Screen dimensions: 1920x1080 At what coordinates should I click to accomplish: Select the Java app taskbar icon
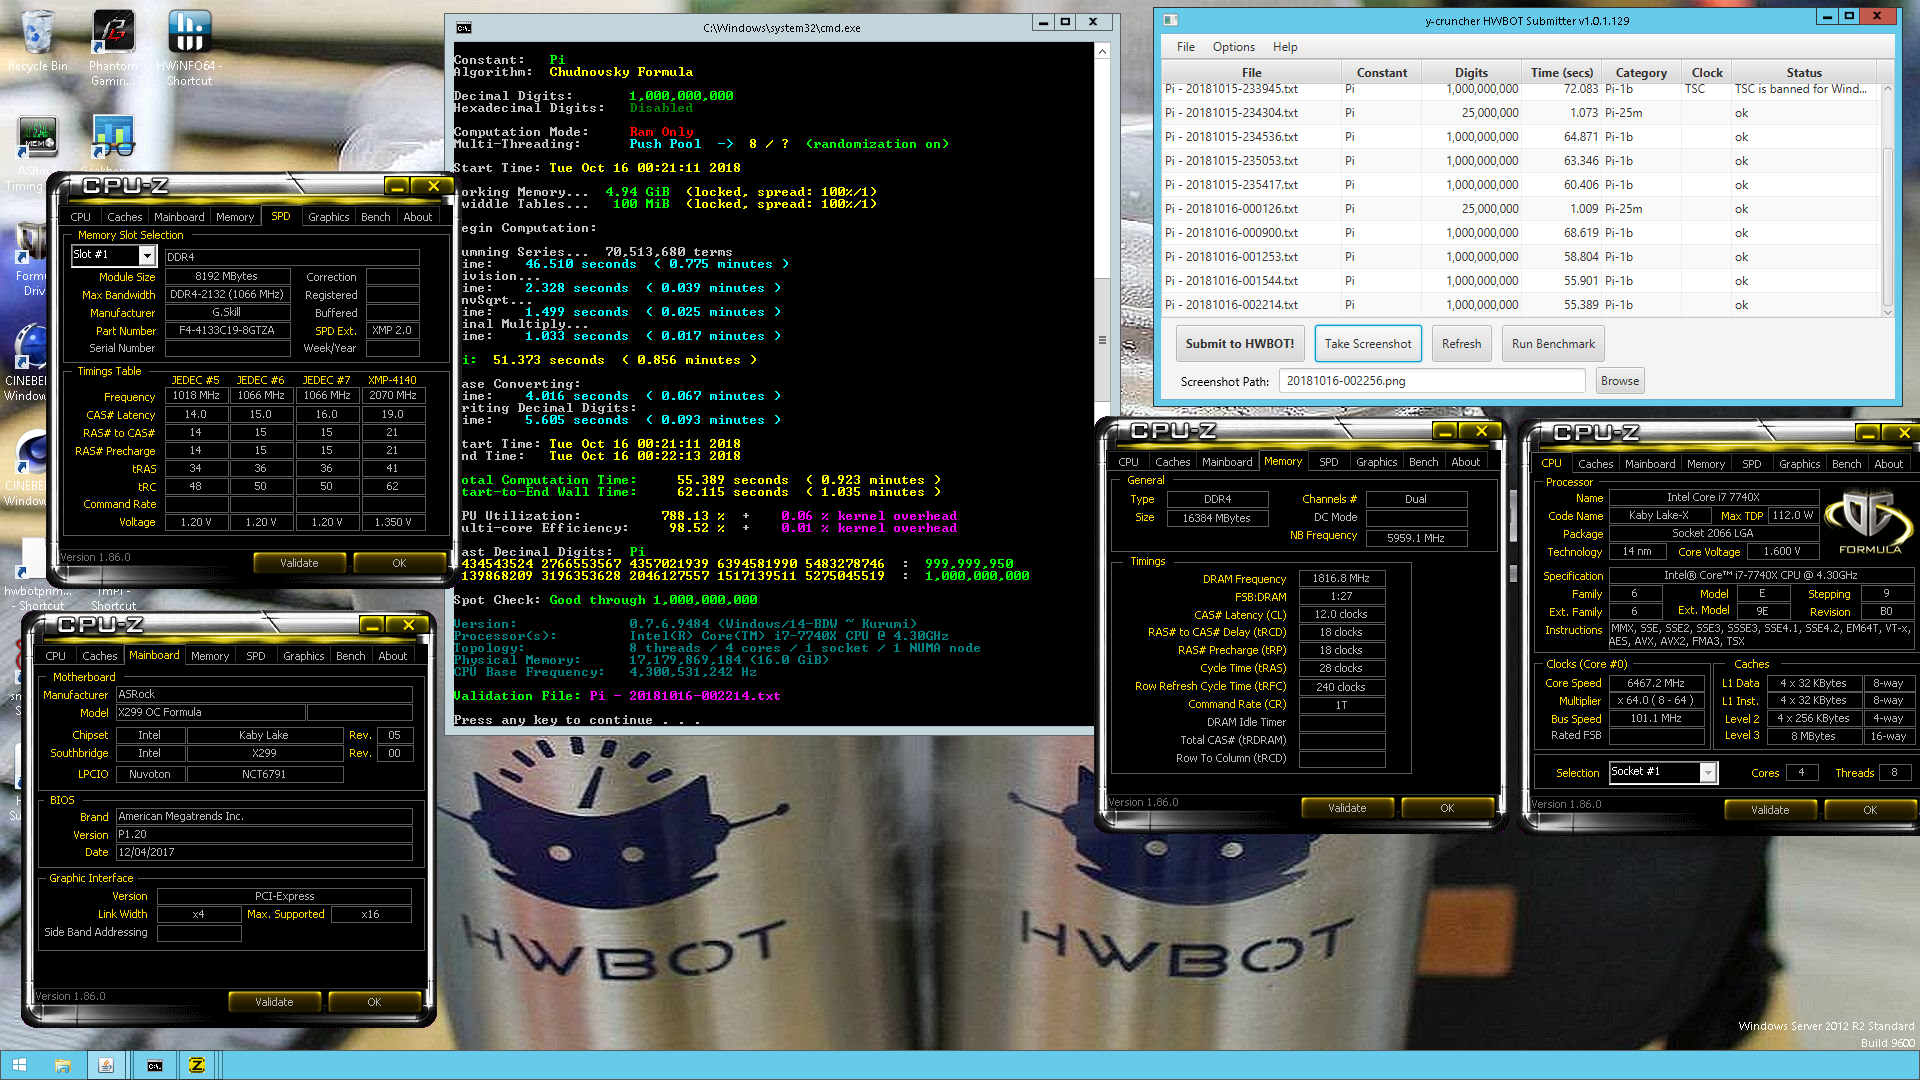tap(106, 1065)
